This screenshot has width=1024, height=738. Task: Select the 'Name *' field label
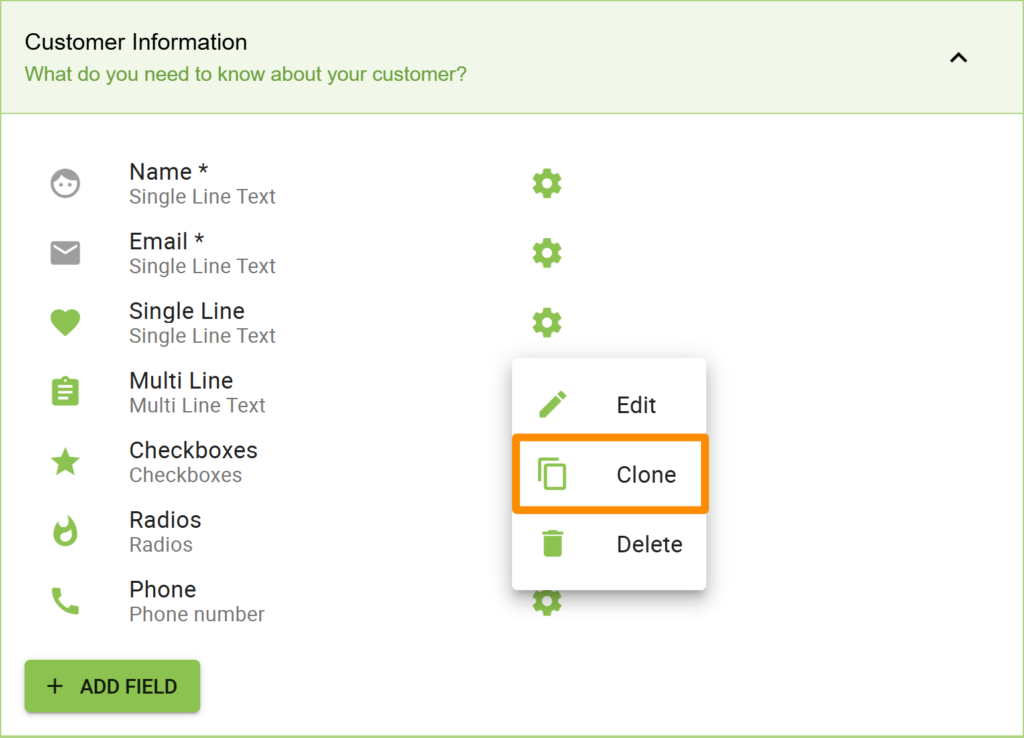[x=168, y=172]
